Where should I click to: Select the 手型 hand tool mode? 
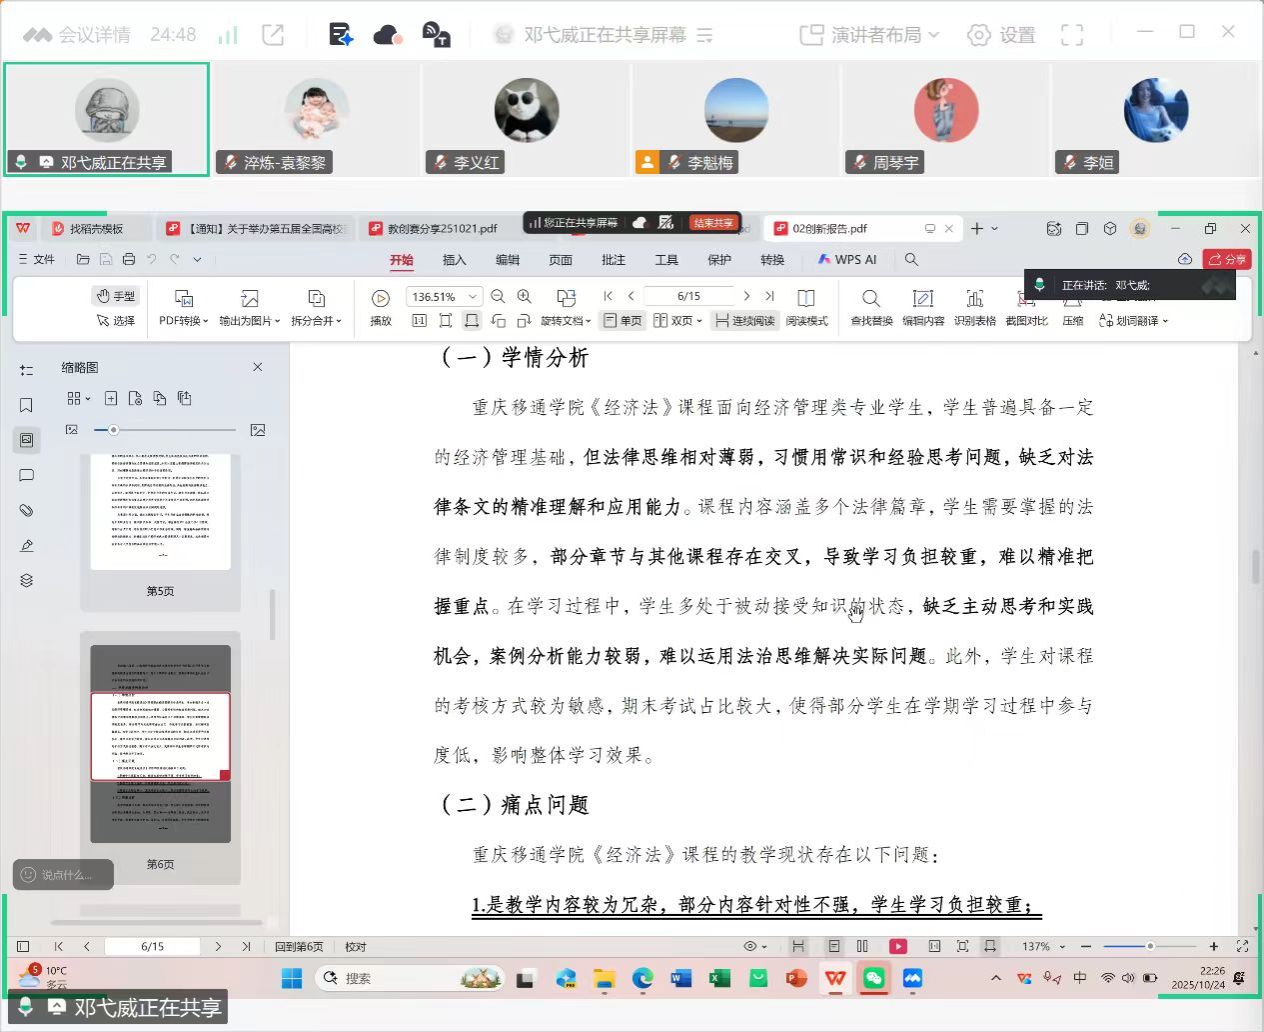[116, 296]
